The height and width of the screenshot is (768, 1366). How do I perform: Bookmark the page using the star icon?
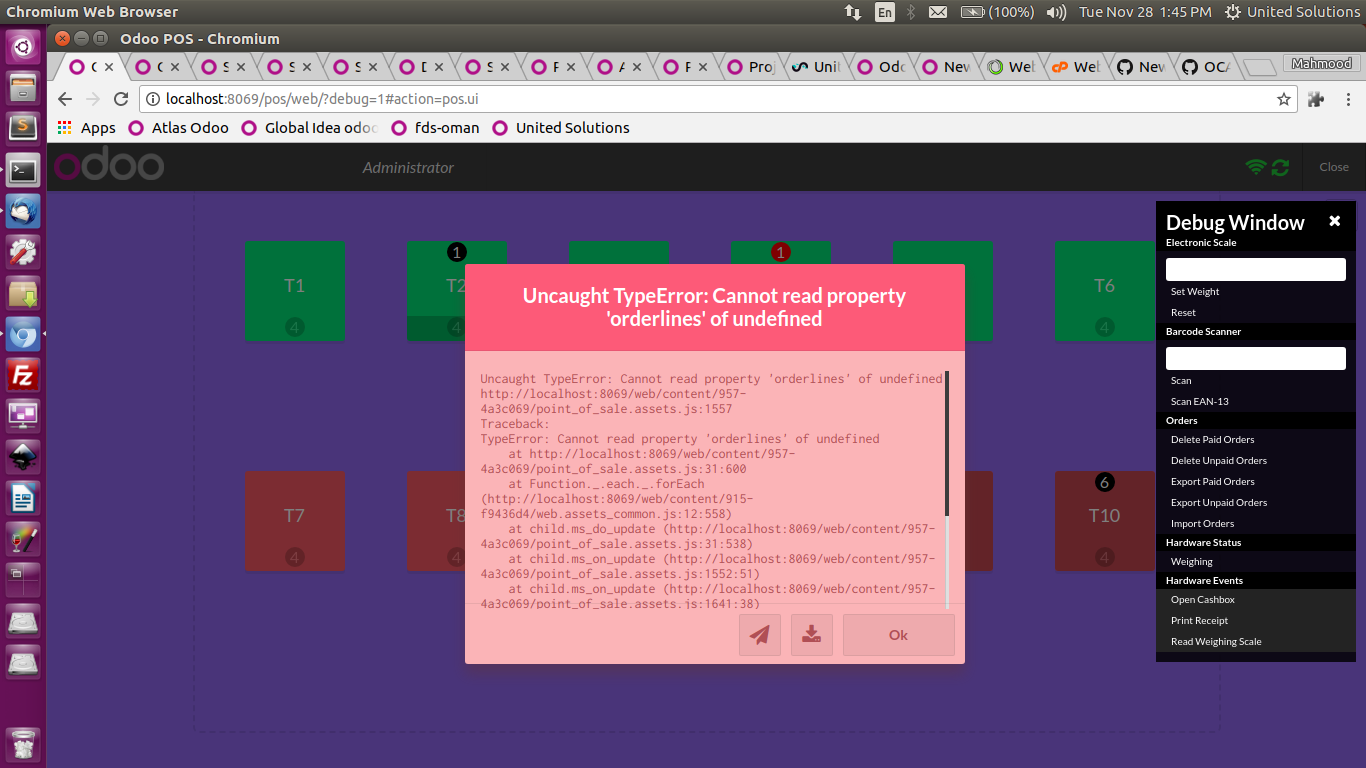[1283, 98]
